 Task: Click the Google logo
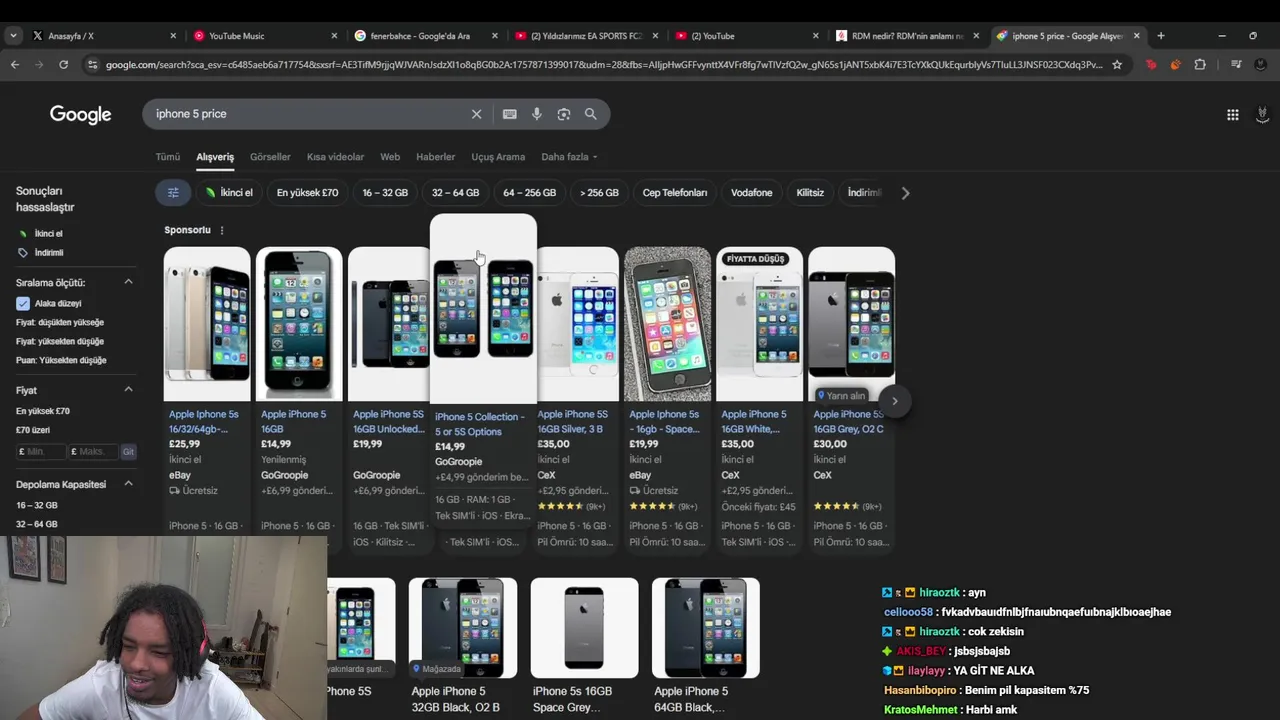click(81, 115)
